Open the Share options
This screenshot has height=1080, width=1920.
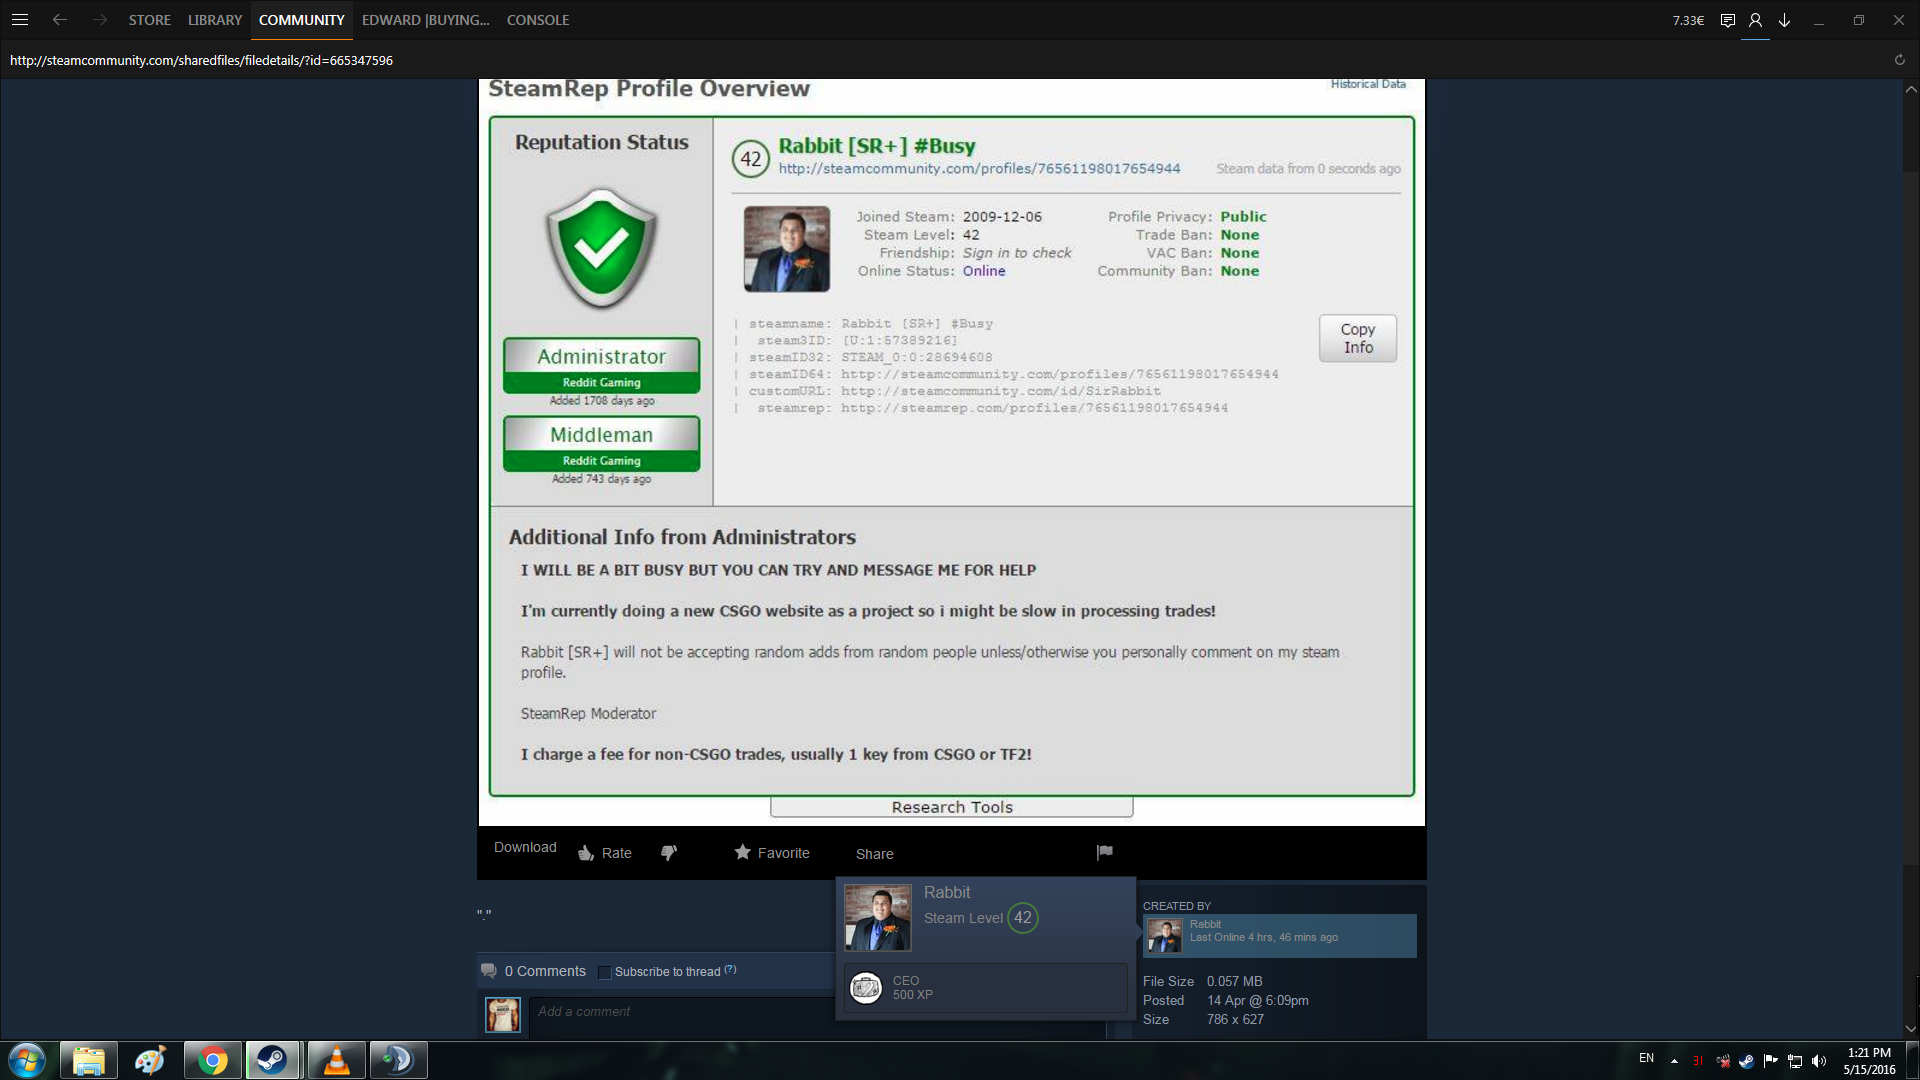coord(874,854)
